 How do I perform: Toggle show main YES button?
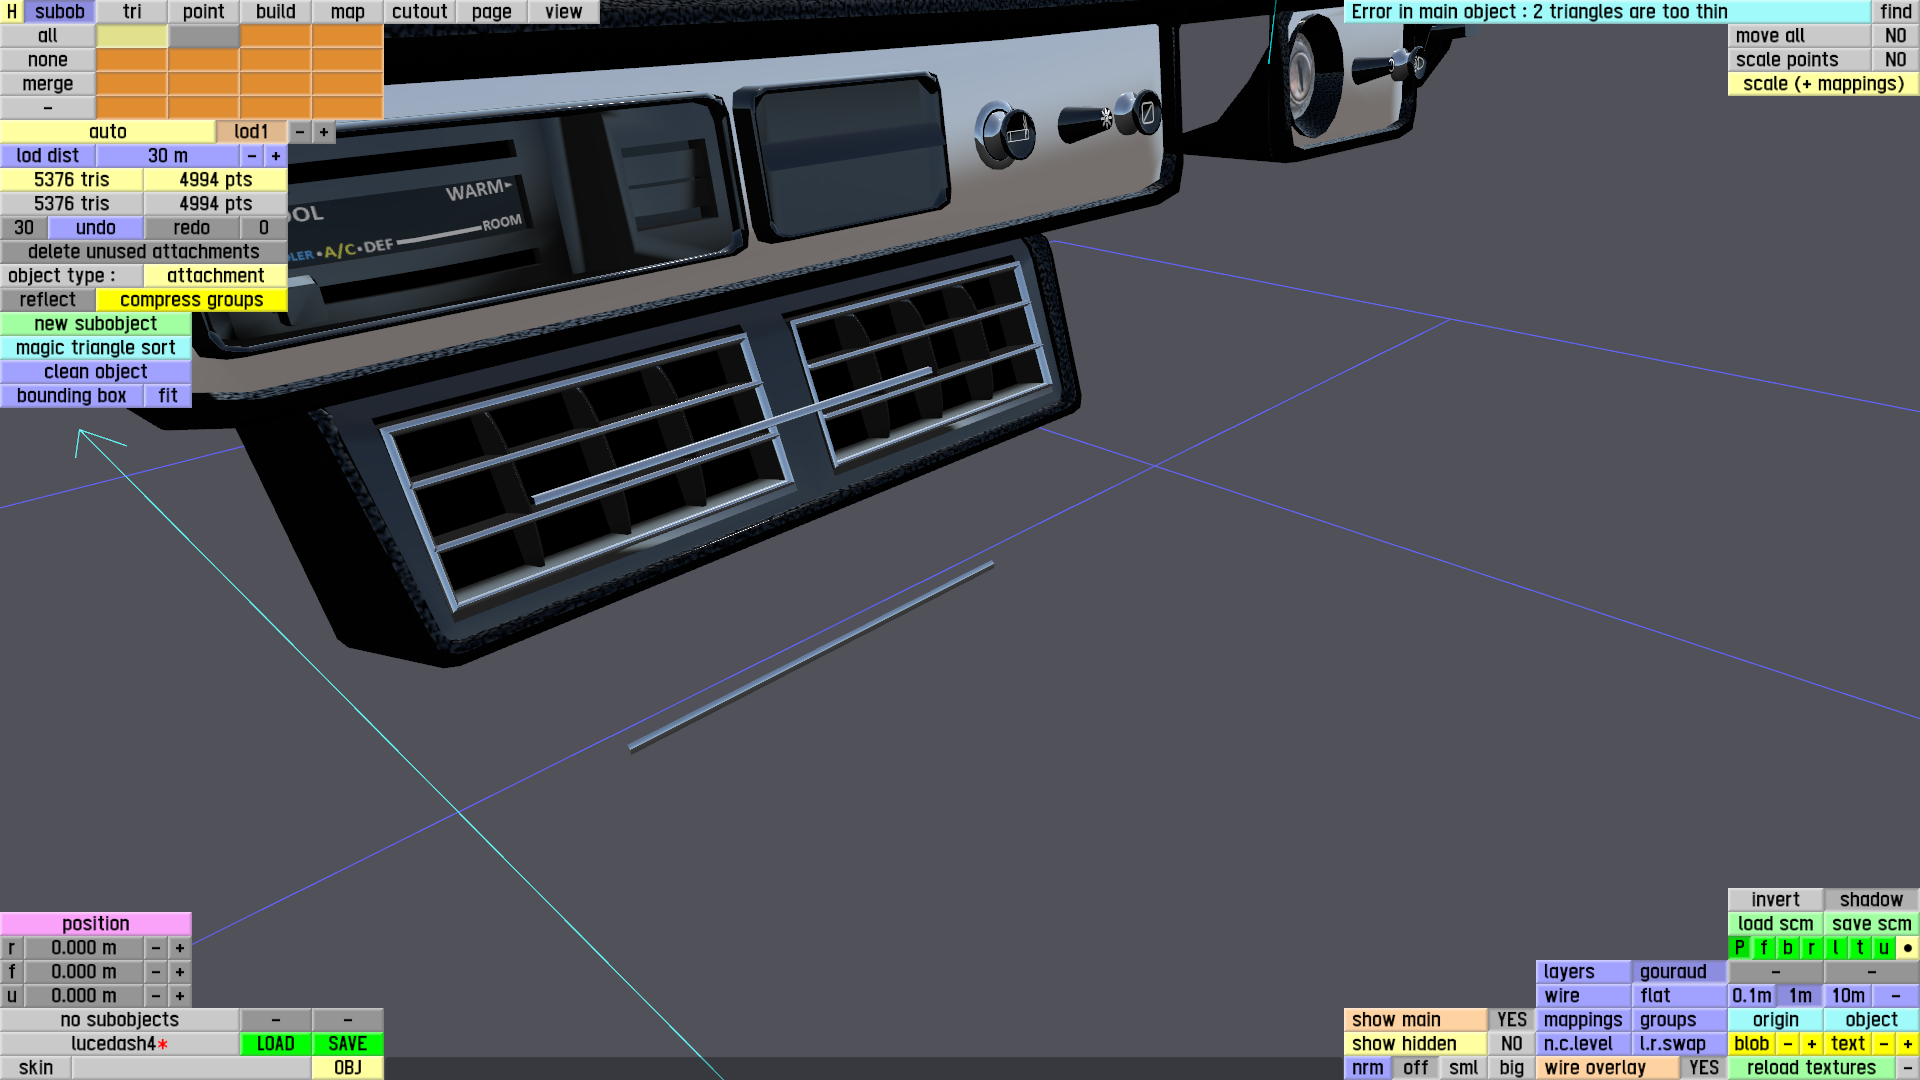point(1511,1020)
